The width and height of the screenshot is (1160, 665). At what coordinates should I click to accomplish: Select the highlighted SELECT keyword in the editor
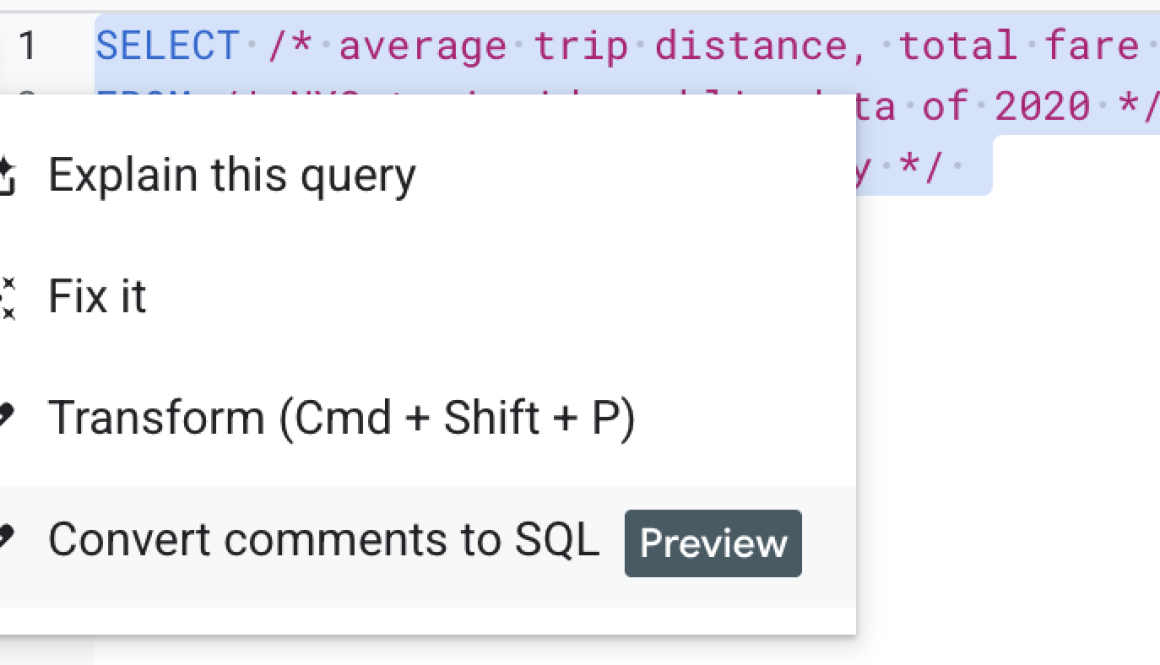167,45
